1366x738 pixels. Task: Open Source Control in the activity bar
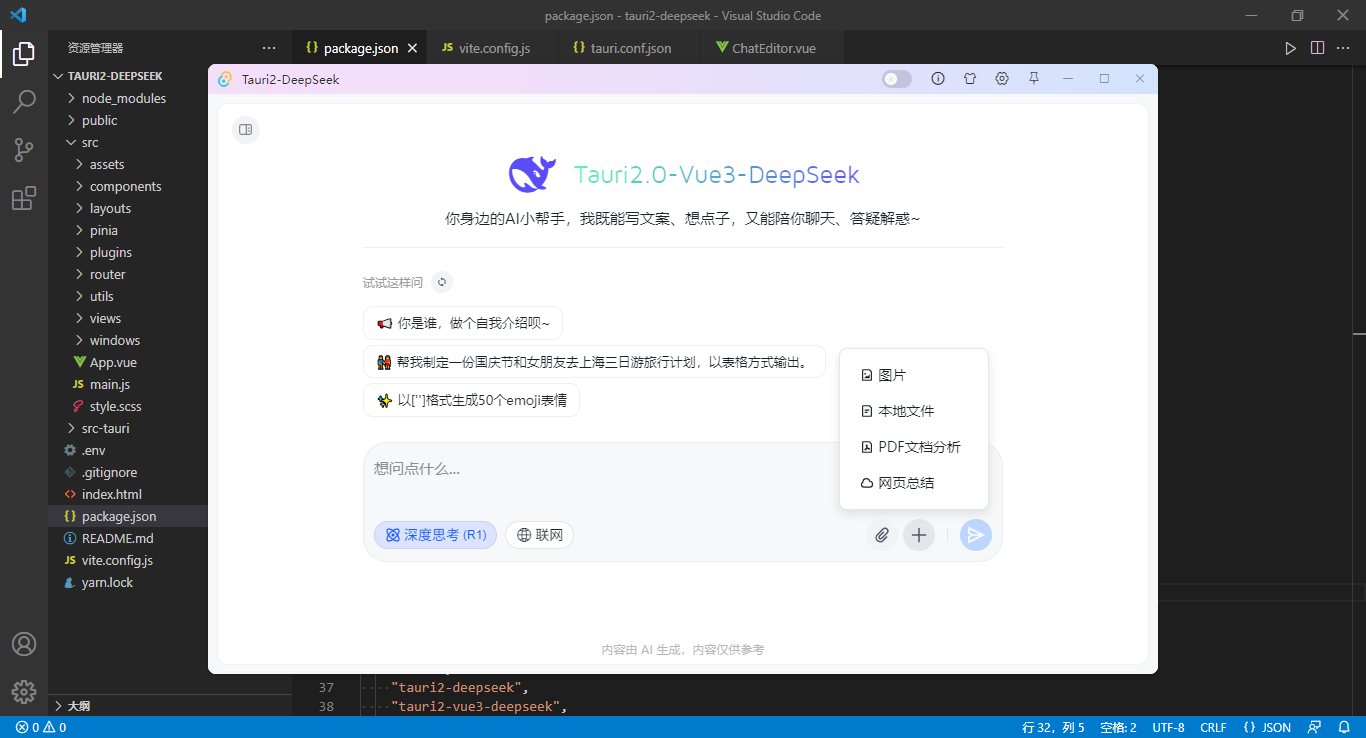pos(24,150)
